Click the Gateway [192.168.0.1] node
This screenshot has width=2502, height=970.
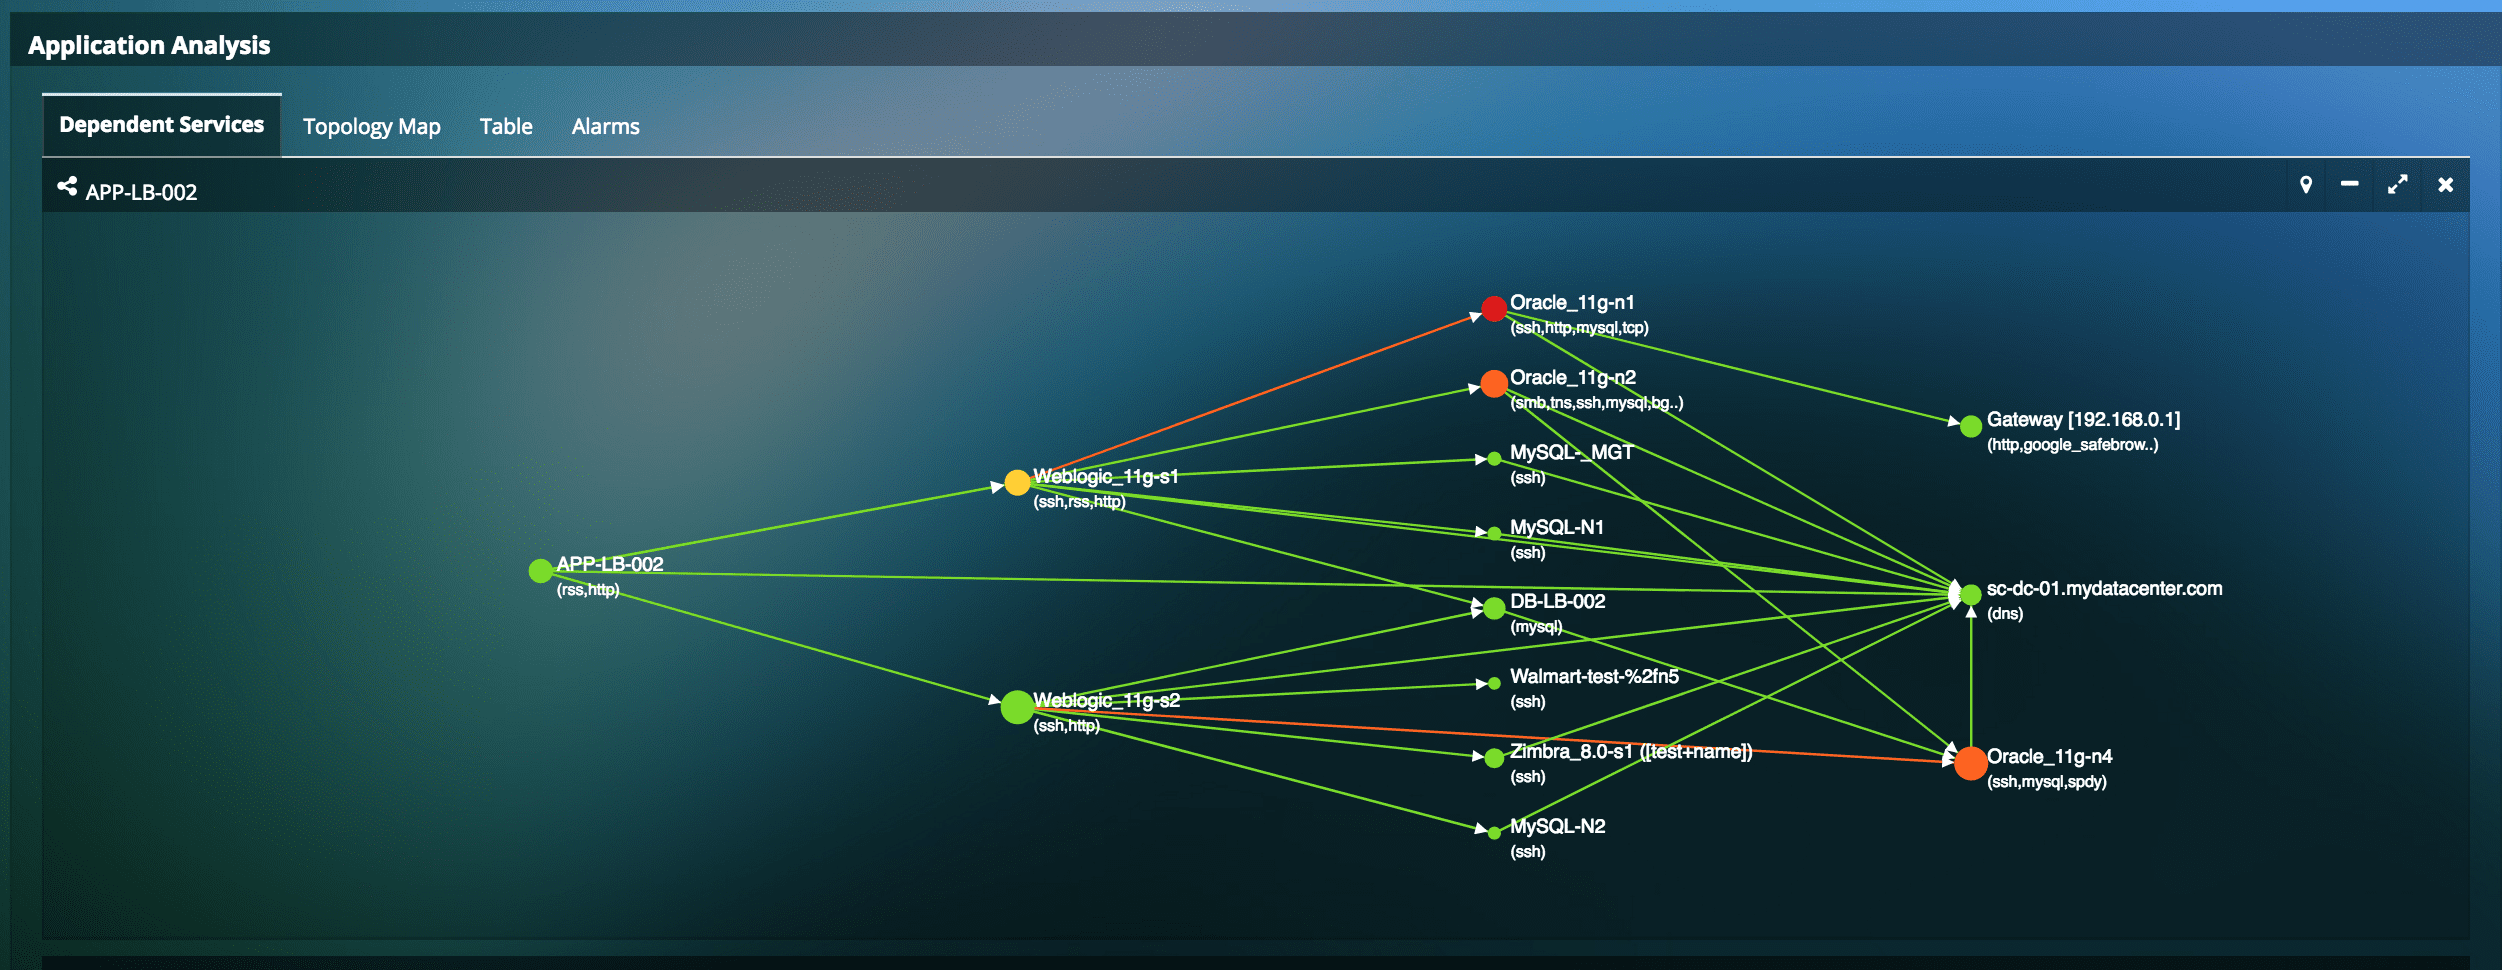(1970, 427)
